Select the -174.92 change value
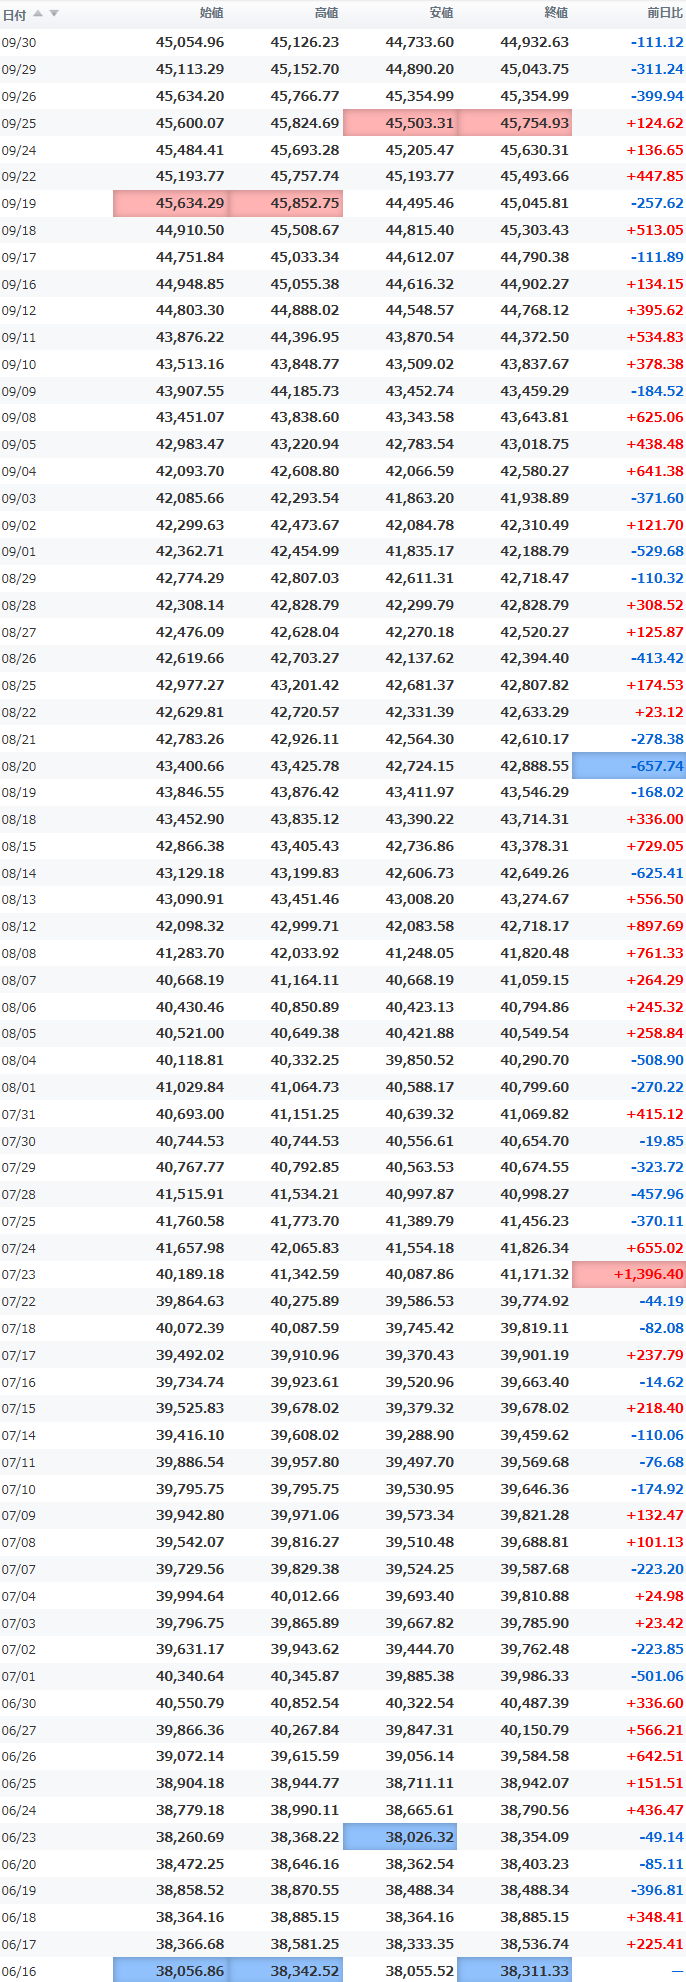The image size is (686, 1982). pos(657,1489)
